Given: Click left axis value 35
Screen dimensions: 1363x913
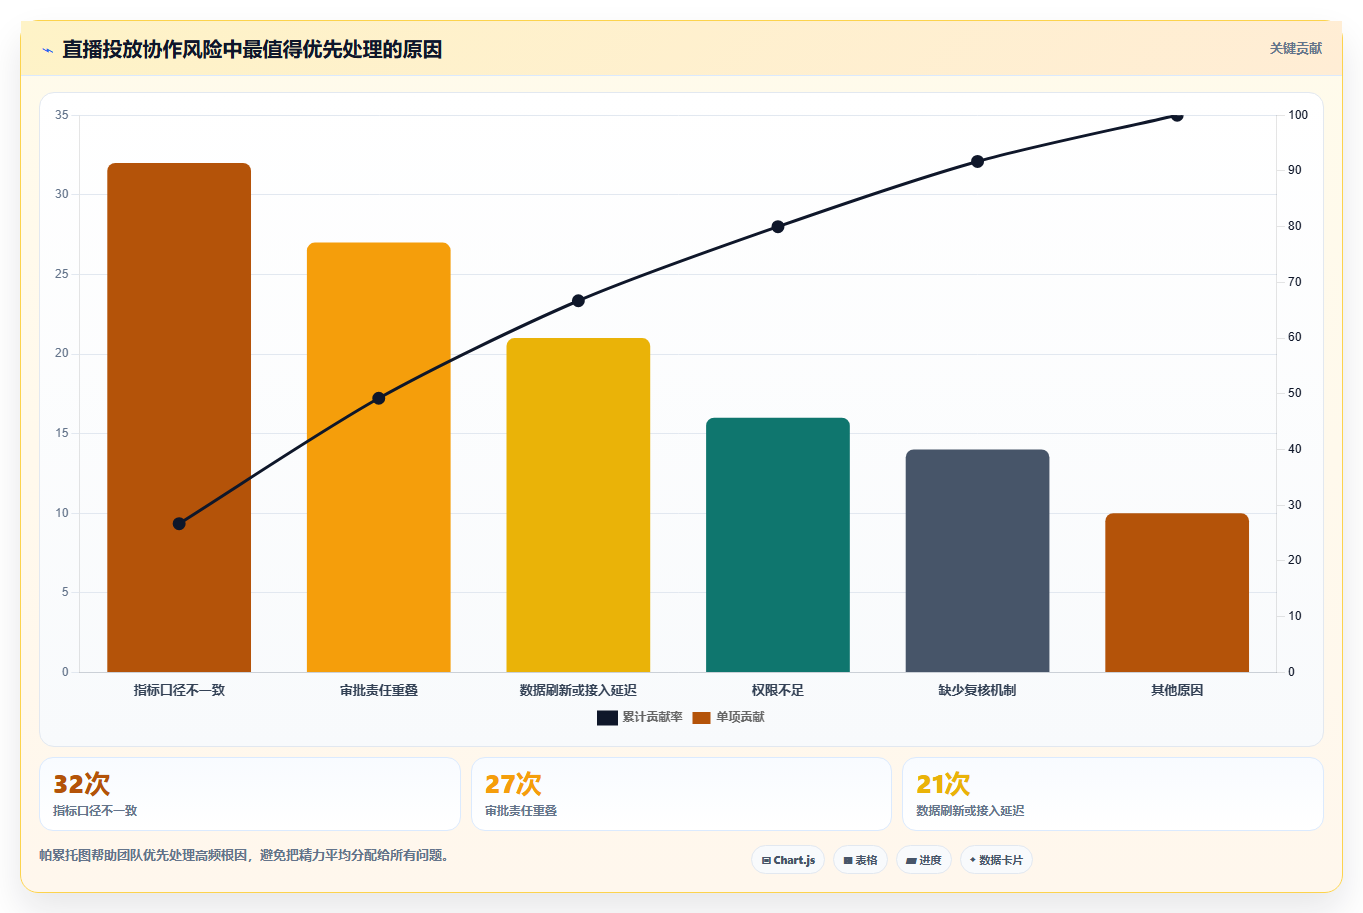Looking at the screenshot, I should tap(62, 115).
